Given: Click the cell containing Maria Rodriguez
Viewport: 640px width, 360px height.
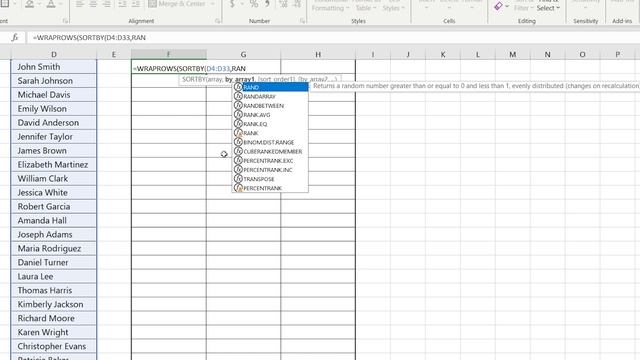Looking at the screenshot, I should pos(53,249).
